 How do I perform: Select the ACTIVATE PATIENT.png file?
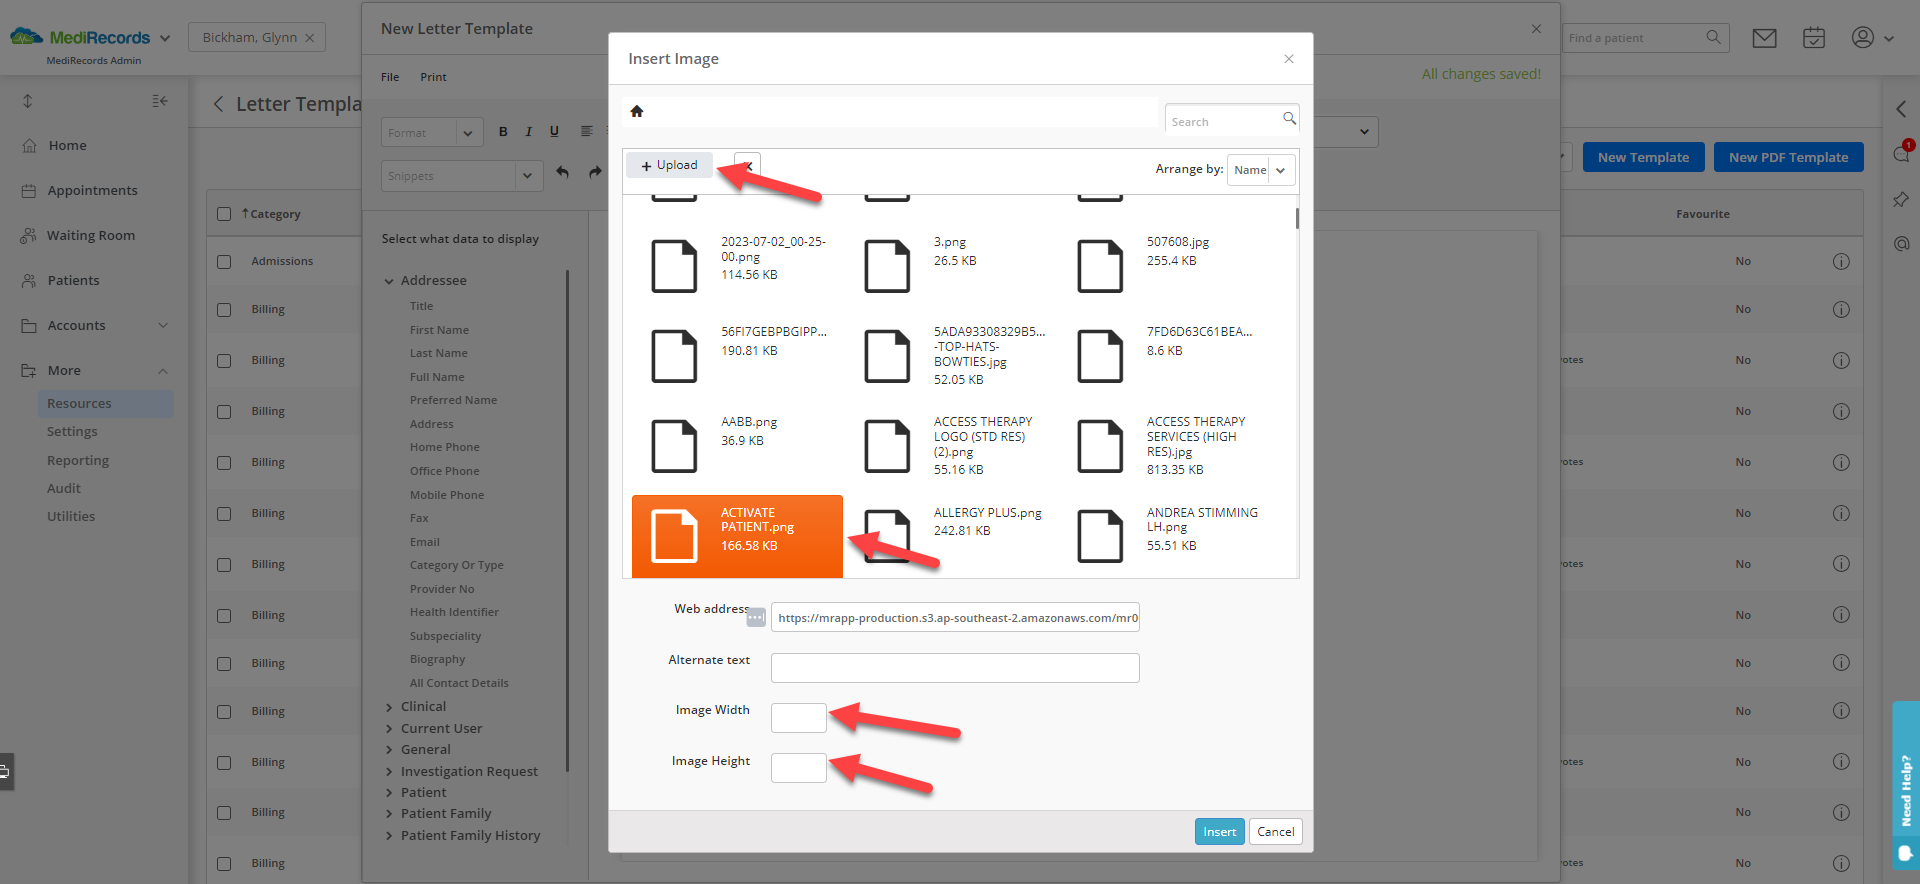pyautogui.click(x=737, y=537)
